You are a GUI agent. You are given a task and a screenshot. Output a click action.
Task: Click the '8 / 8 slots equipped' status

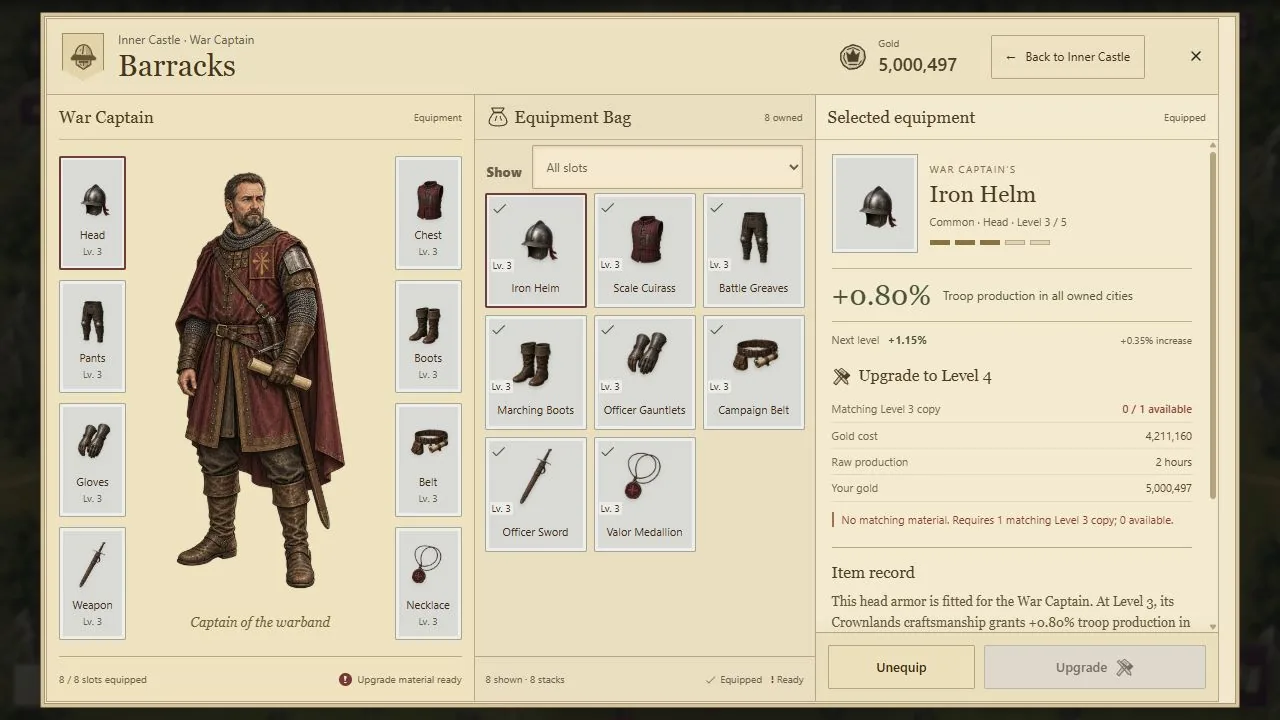pos(103,680)
